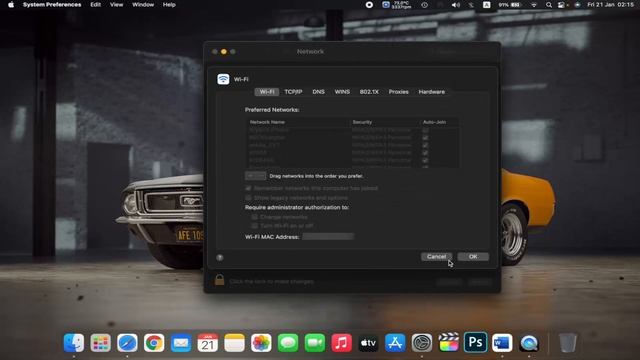
Task: Open the Mail app in the dock
Action: [181, 343]
